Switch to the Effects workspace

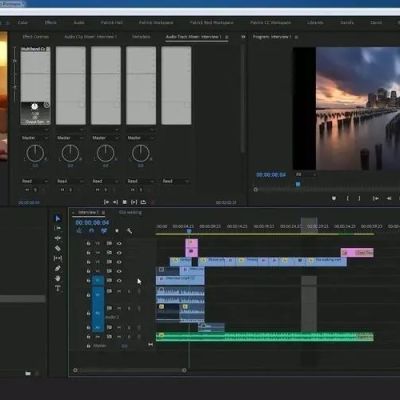(x=51, y=22)
